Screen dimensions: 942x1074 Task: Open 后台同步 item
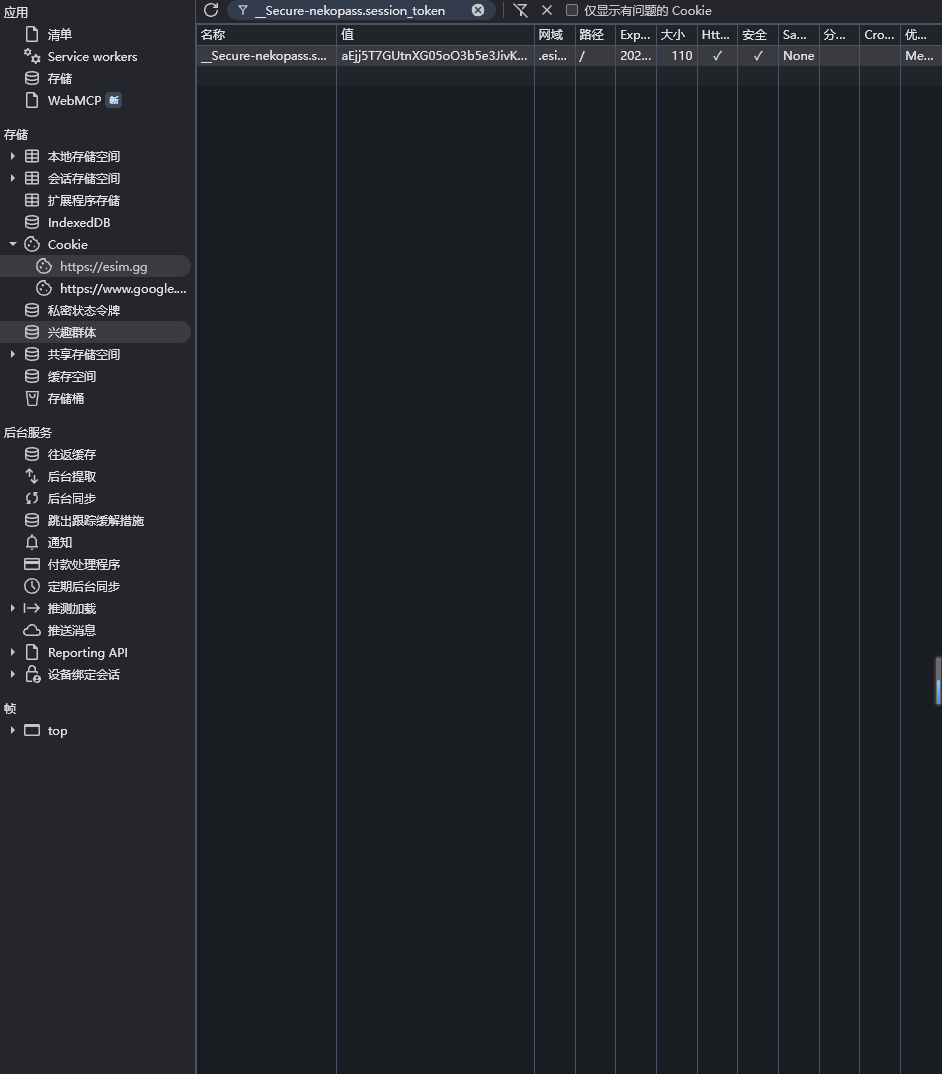point(72,498)
